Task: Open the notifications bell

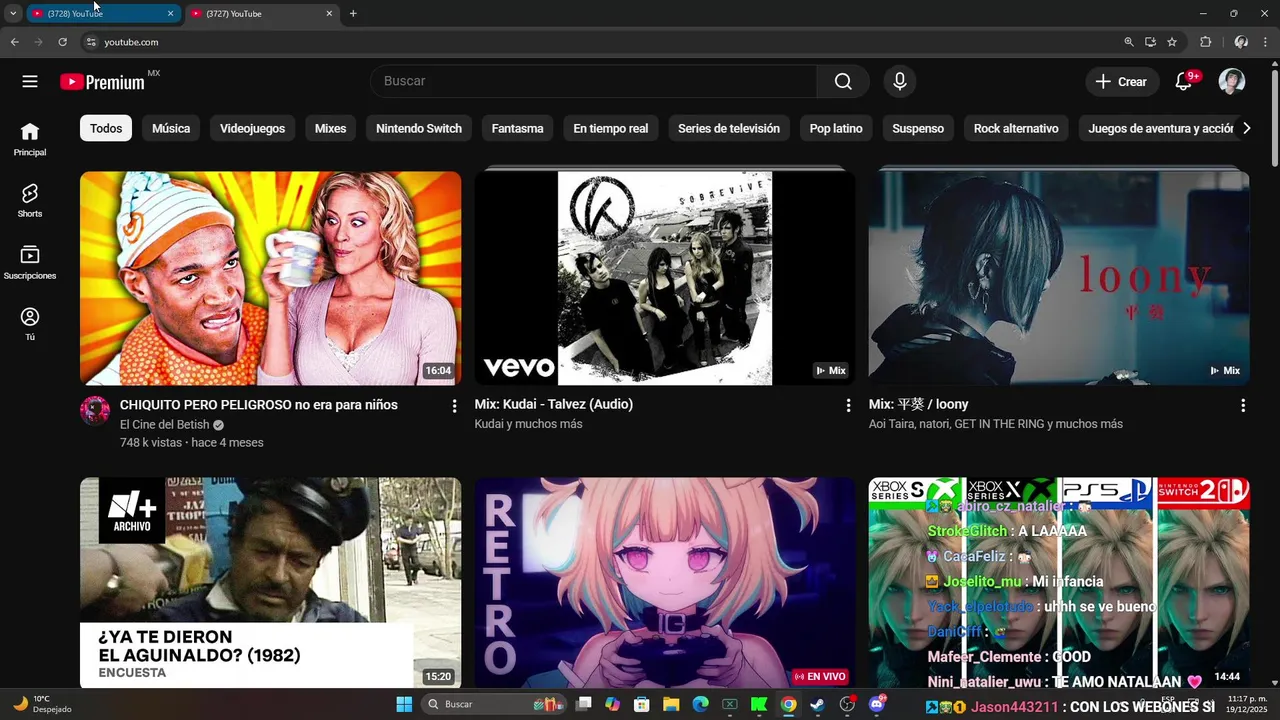Action: [x=1184, y=82]
